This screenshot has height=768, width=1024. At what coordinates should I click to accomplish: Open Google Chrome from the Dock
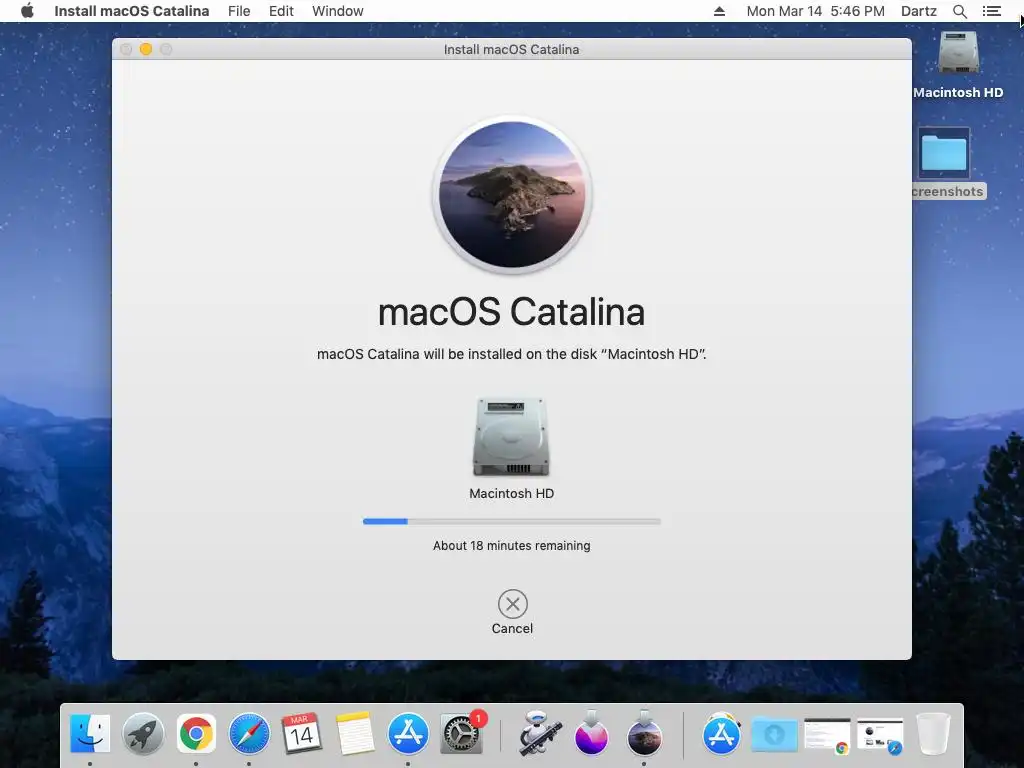pyautogui.click(x=196, y=733)
